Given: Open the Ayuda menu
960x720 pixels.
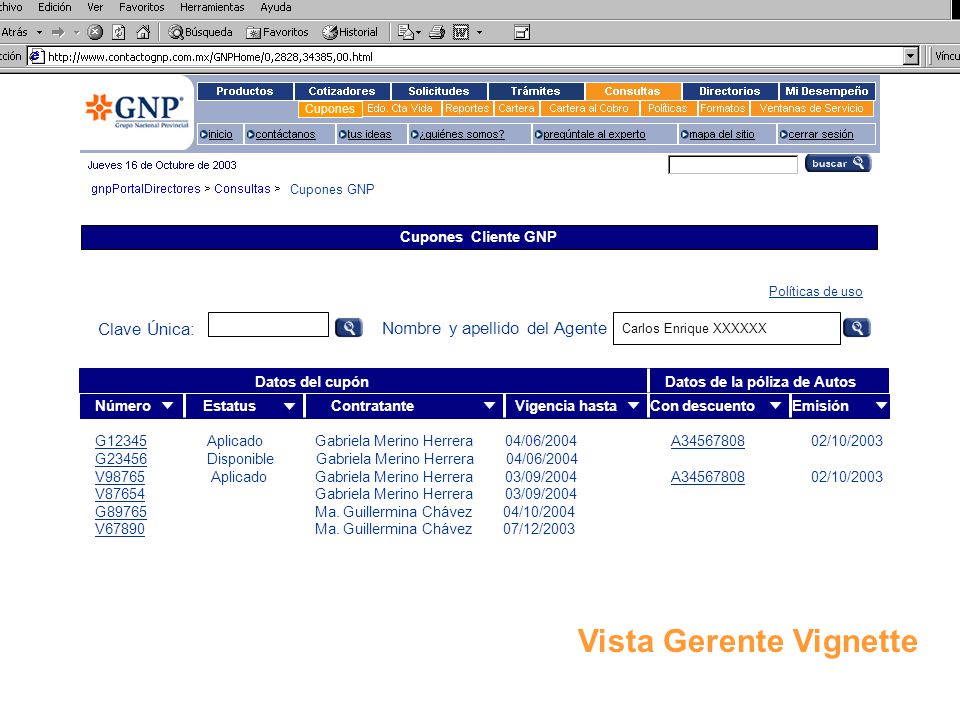Looking at the screenshot, I should [x=276, y=7].
